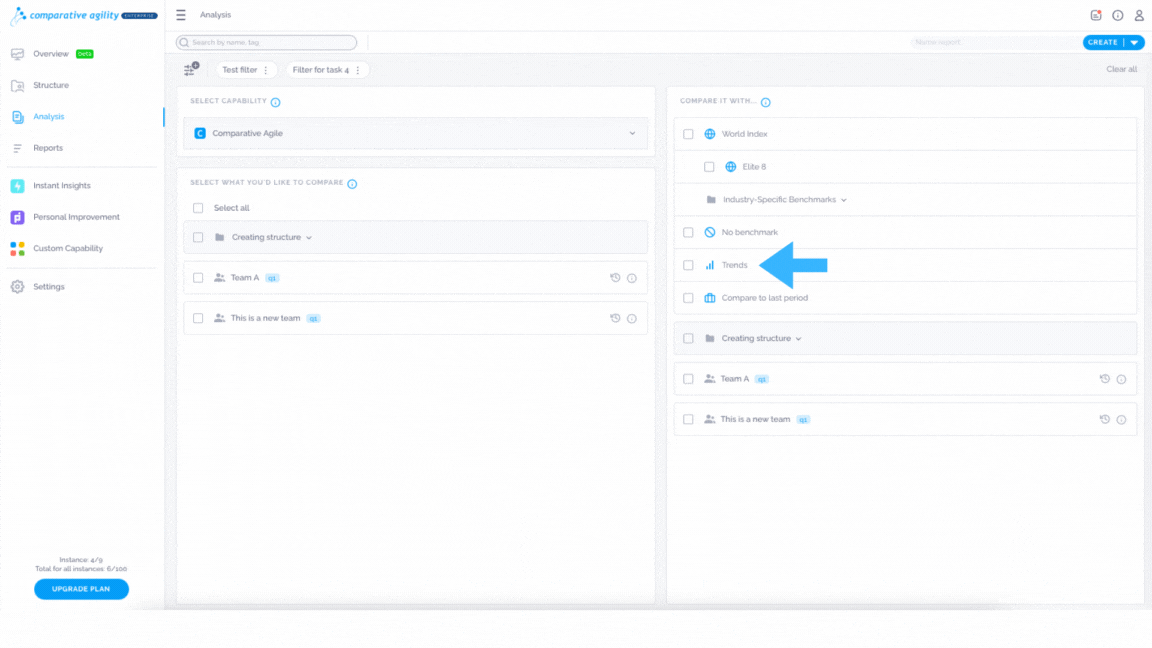This screenshot has width=1152, height=648.
Task: Click the help info icon in header
Action: pos(1117,15)
